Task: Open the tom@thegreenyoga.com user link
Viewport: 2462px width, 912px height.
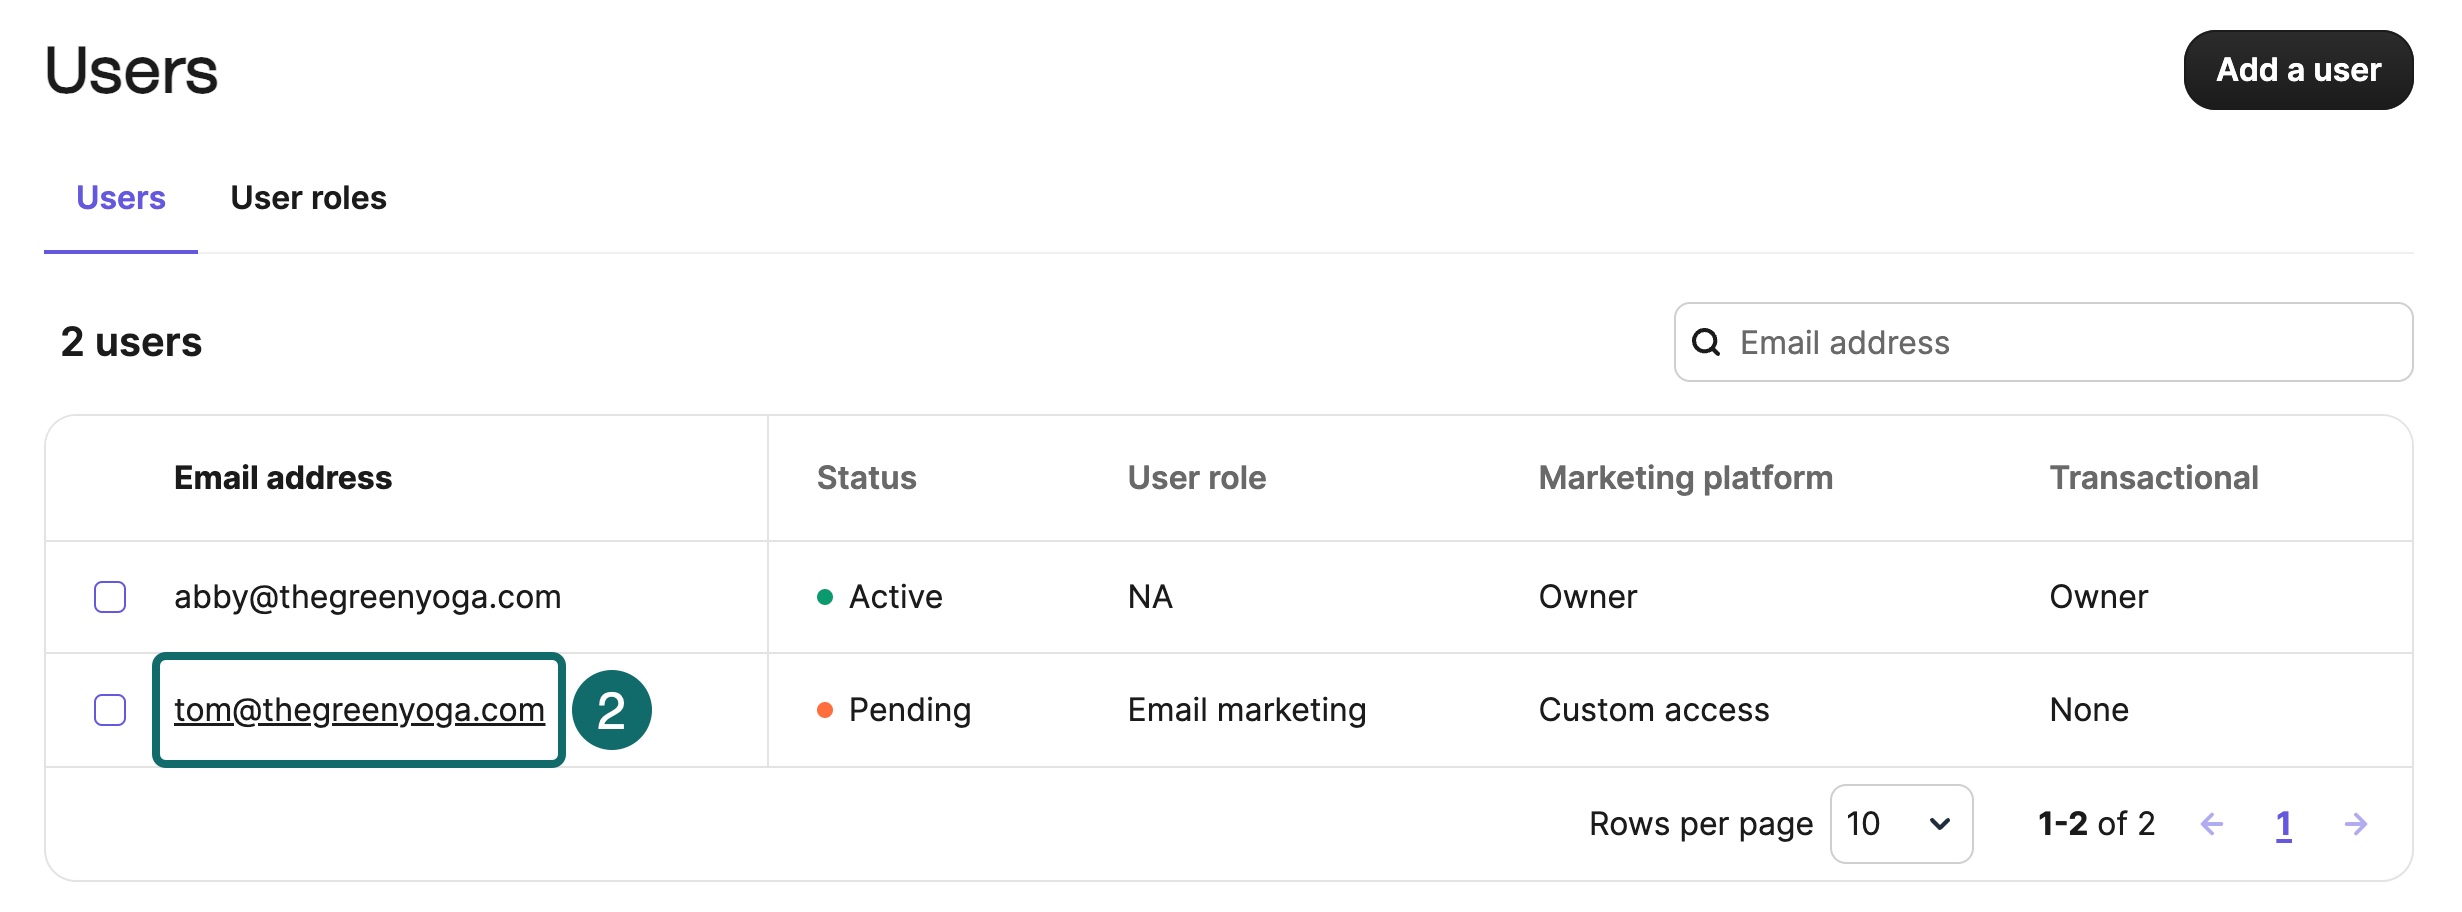Action: click(359, 710)
